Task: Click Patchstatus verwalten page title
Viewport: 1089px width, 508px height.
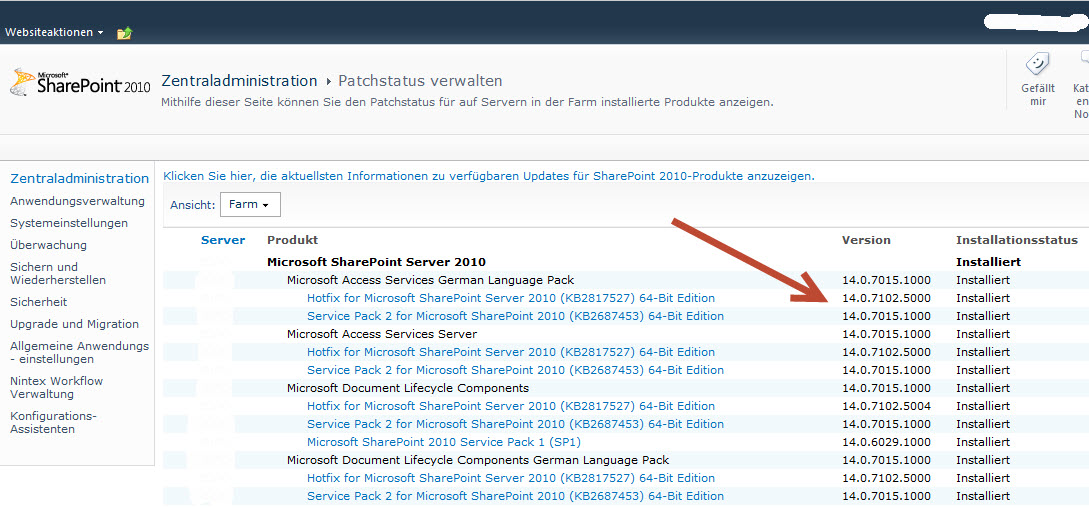Action: click(x=420, y=81)
